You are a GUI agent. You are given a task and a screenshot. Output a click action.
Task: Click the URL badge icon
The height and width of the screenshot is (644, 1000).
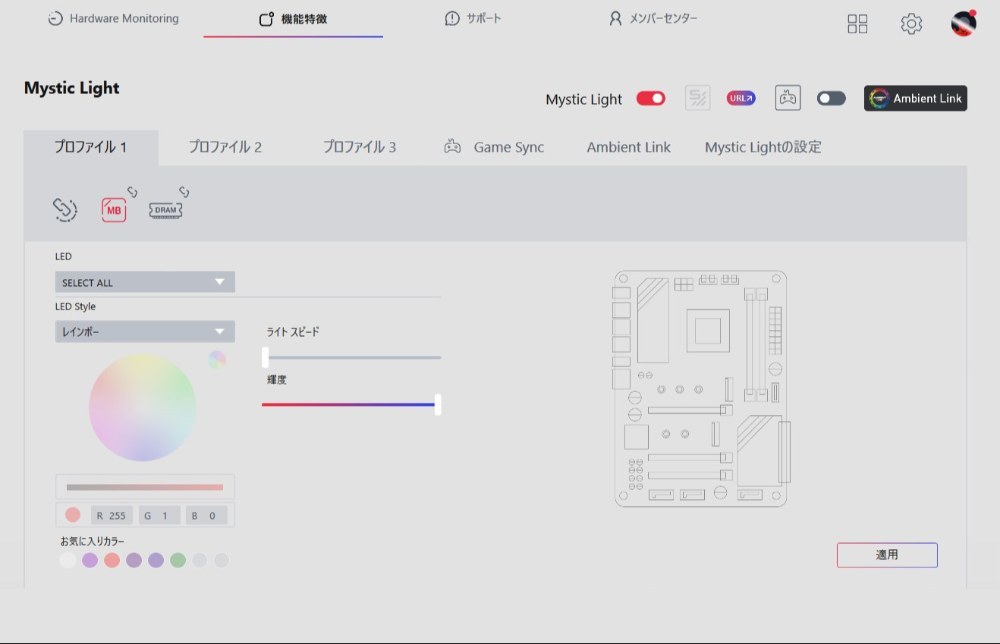tap(741, 98)
